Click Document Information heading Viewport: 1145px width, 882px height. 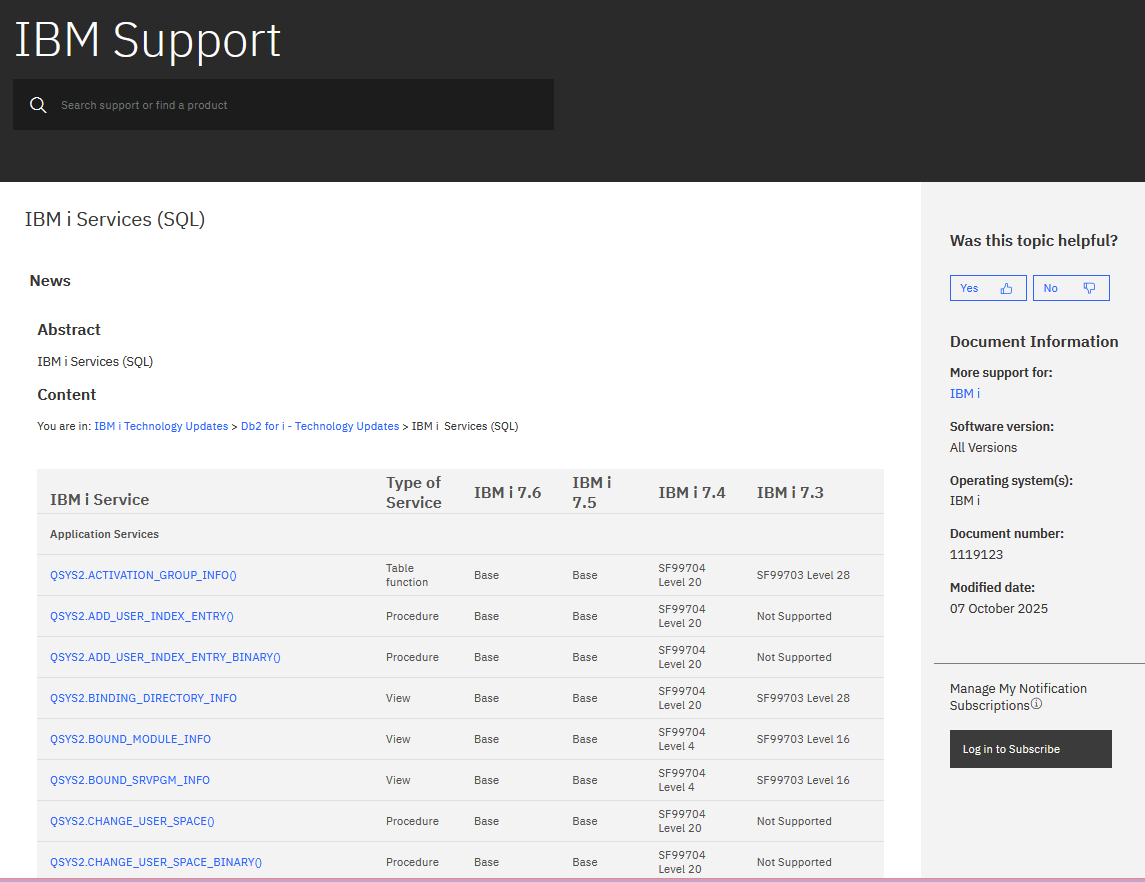(1033, 341)
